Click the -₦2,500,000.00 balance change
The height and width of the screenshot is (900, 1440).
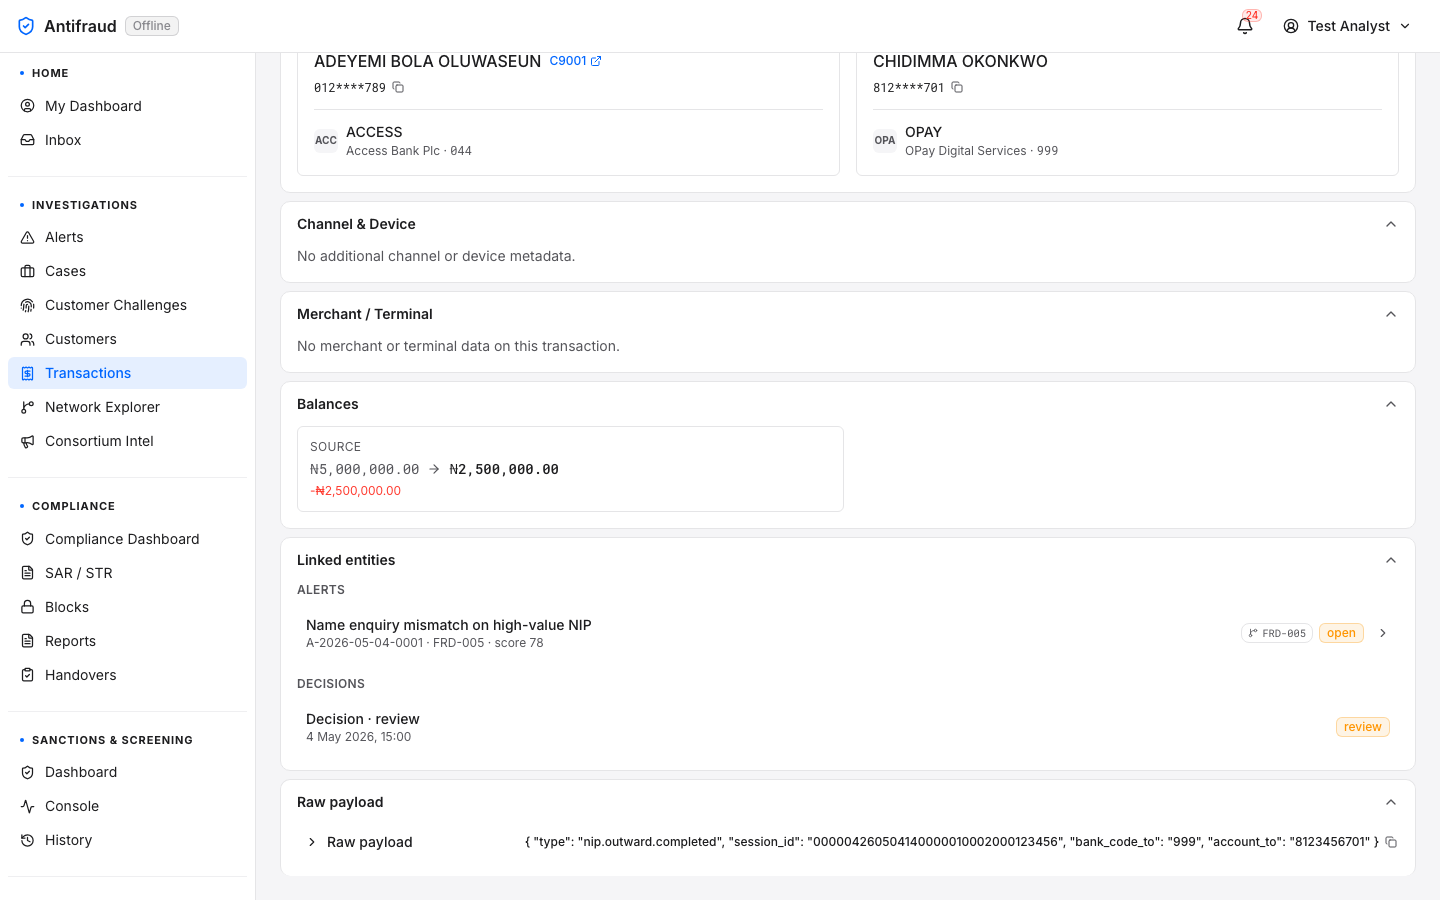point(355,491)
